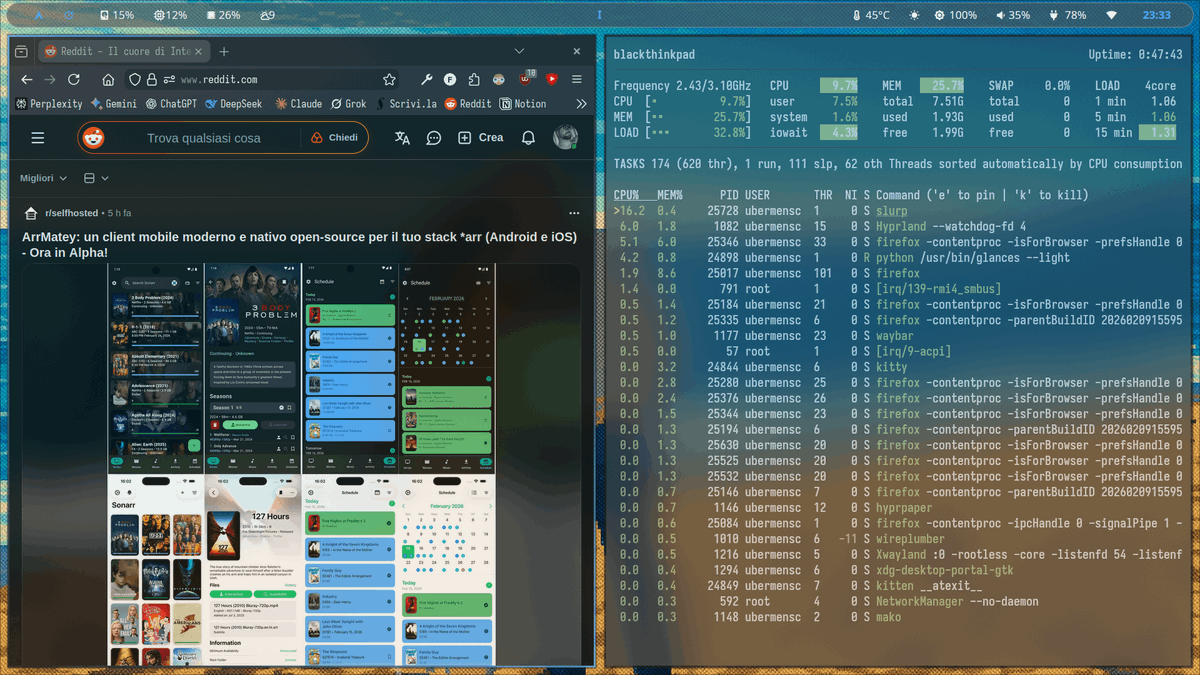Click the 45°C temperature indicator in waybar
The height and width of the screenshot is (675, 1200).
(x=871, y=15)
